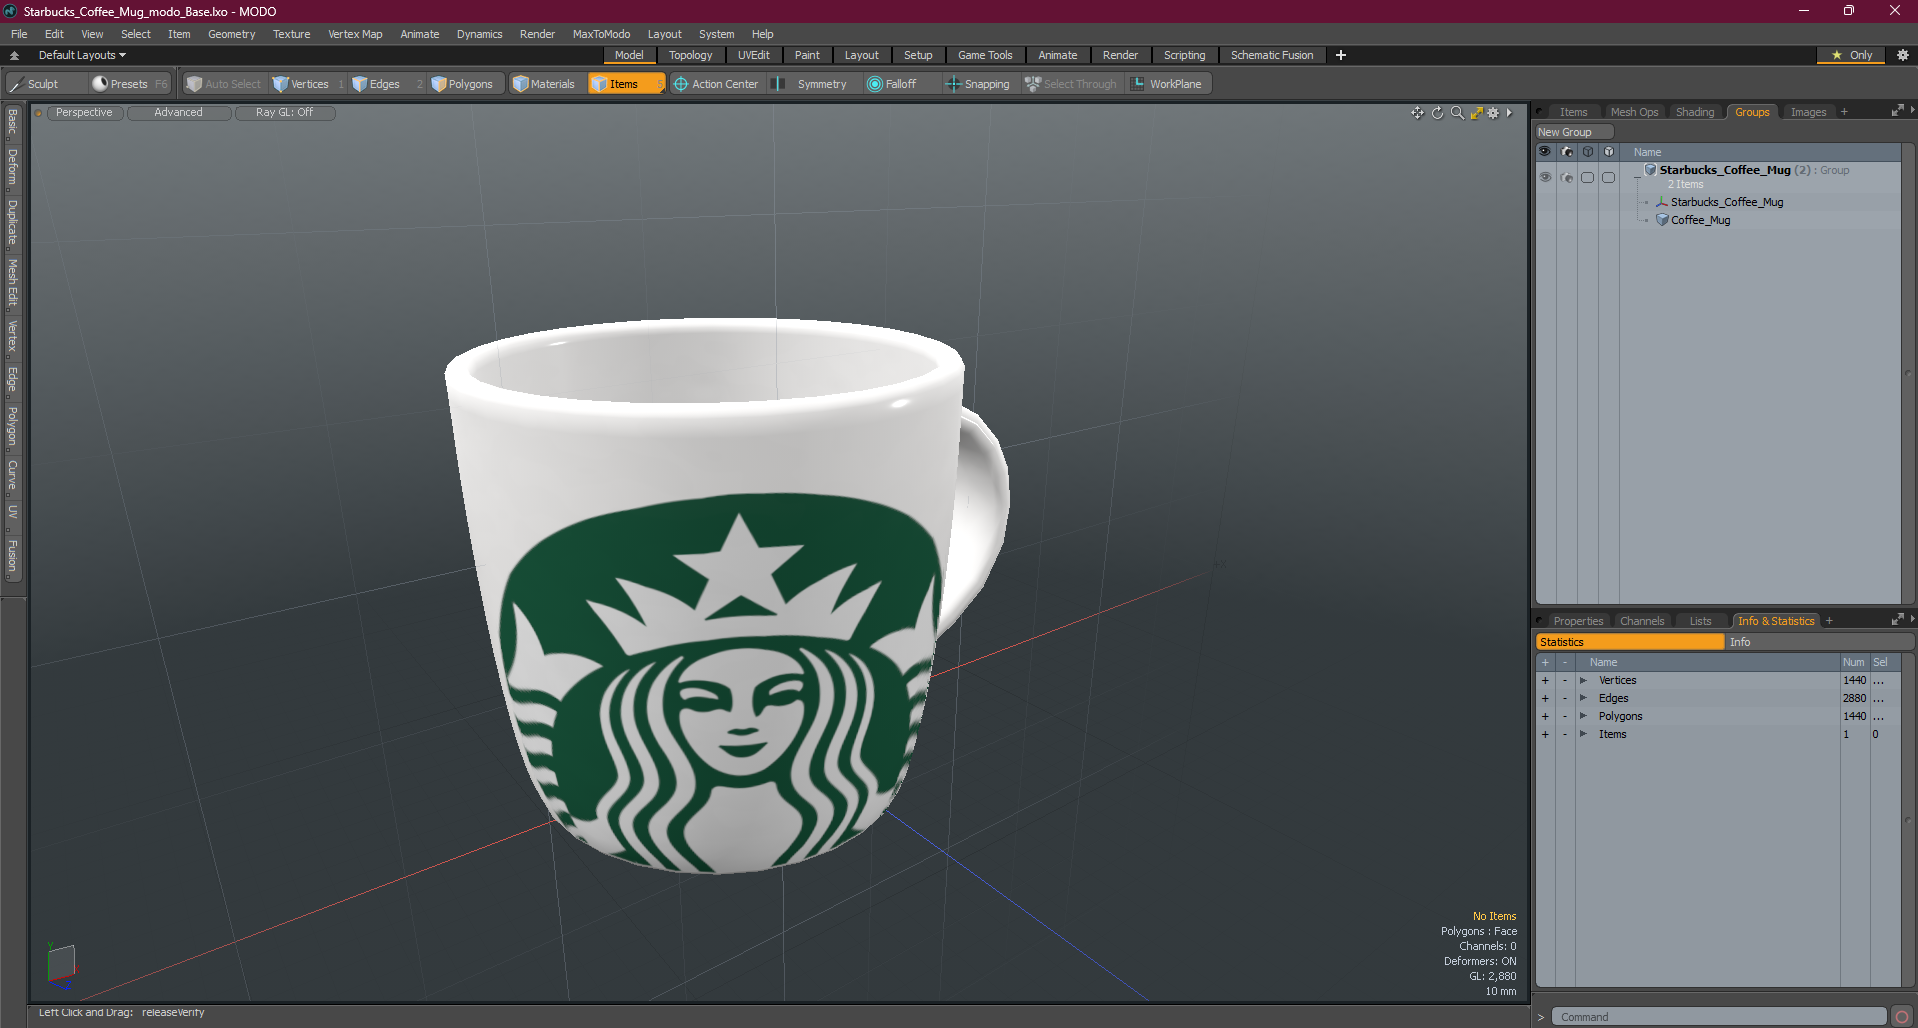Screen dimensions: 1918x1028
Task: Toggle visibility eye for Starbucks_Coffee_Mug group
Action: (1545, 177)
